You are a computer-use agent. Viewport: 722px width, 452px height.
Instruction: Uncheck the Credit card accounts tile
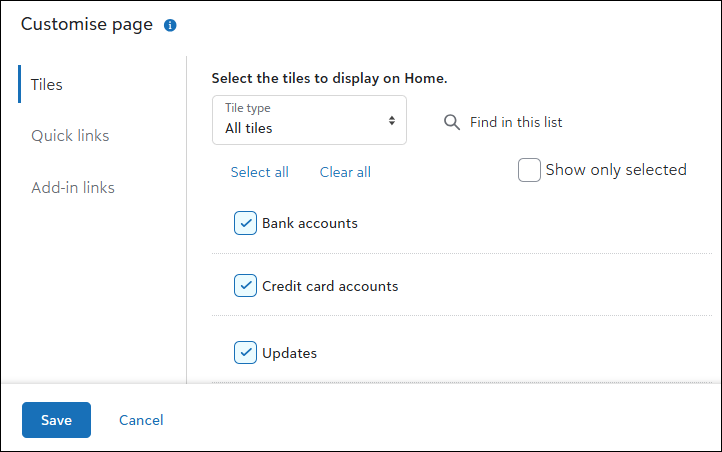click(x=245, y=286)
